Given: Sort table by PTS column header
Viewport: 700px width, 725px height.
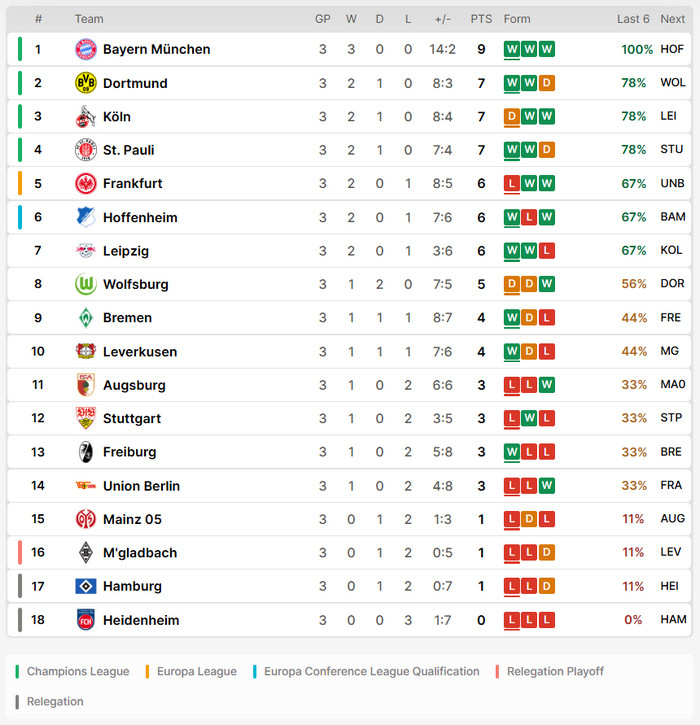Looking at the screenshot, I should click(x=481, y=19).
